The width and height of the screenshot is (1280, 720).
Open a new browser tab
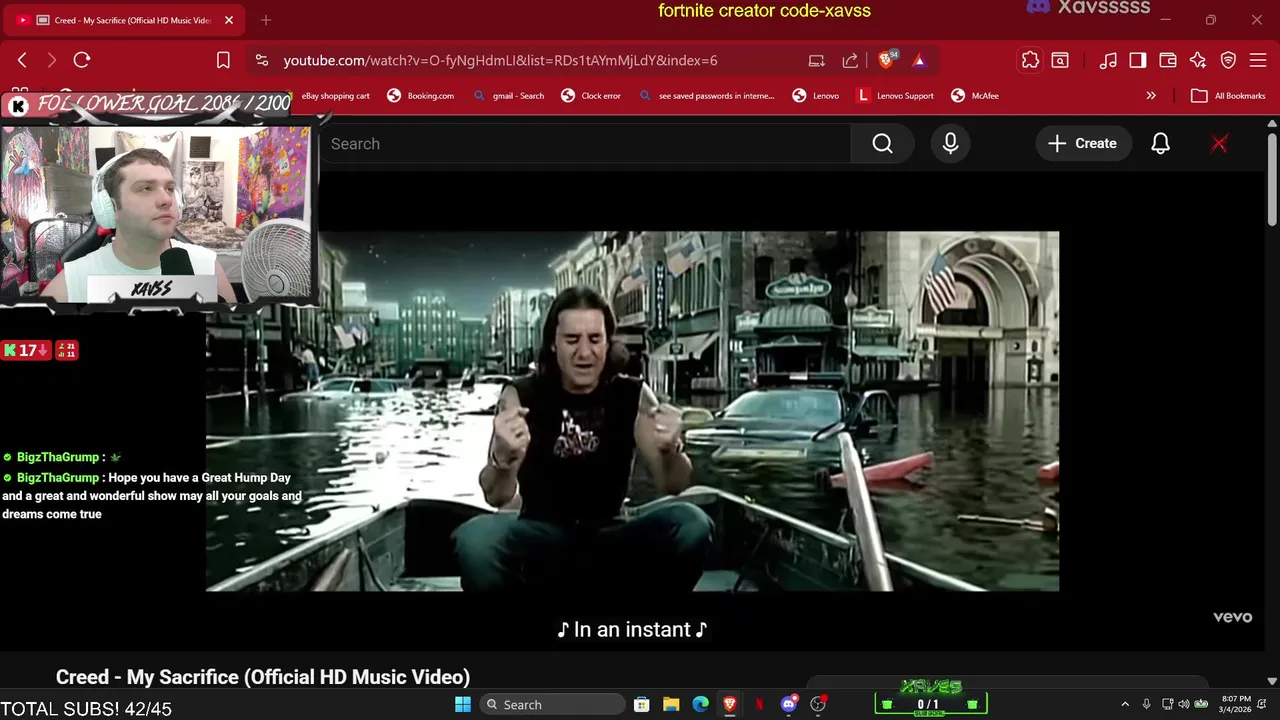tap(266, 20)
